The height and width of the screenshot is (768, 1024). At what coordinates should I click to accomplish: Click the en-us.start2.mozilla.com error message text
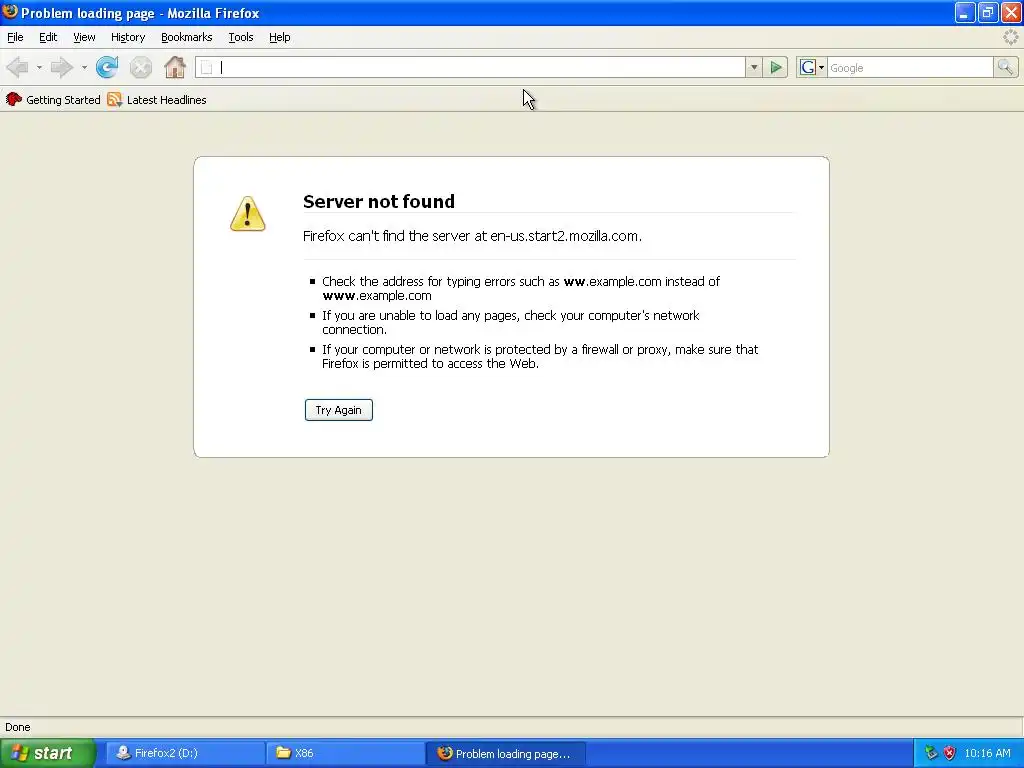point(472,236)
